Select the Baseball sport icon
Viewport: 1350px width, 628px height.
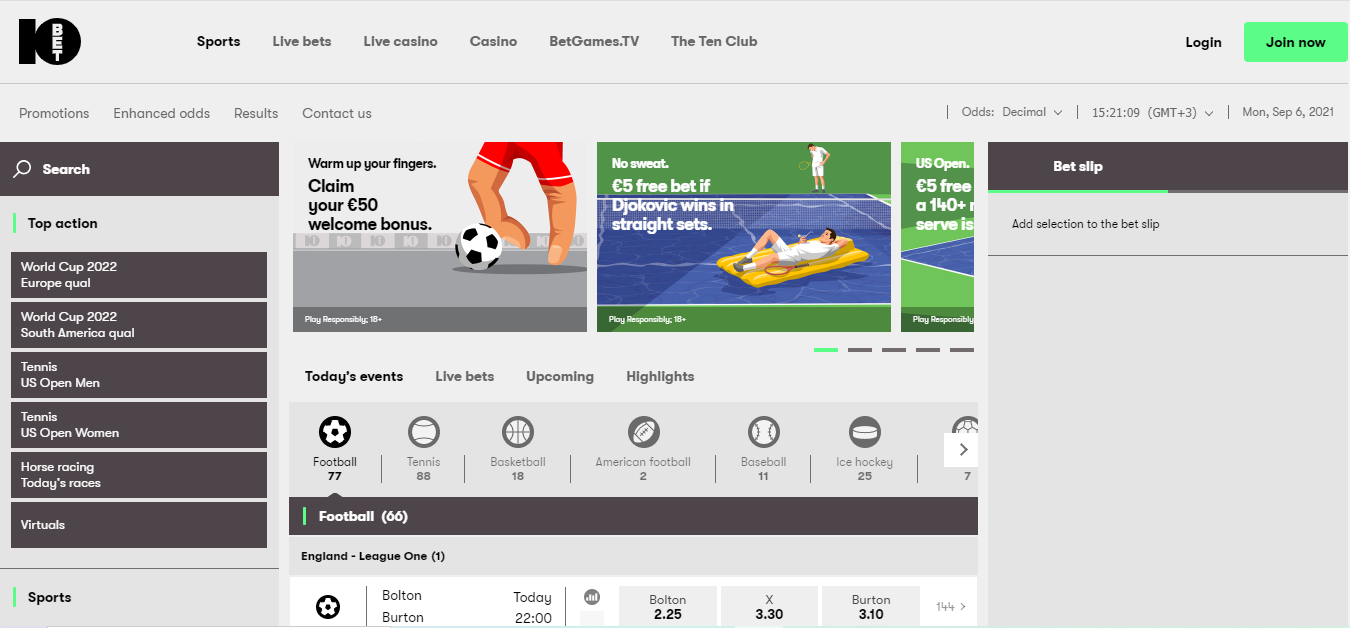763,432
